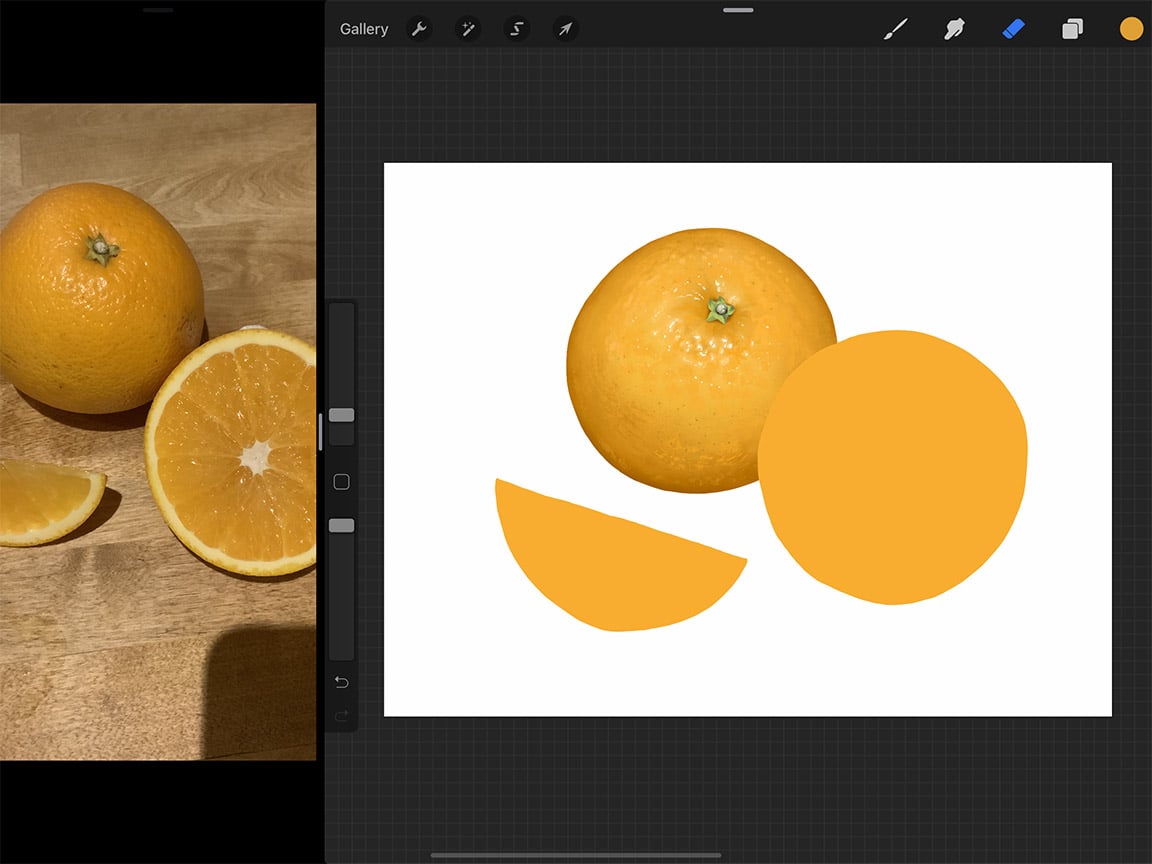Open the sidebar Modify square button
1152x864 pixels.
[x=341, y=481]
